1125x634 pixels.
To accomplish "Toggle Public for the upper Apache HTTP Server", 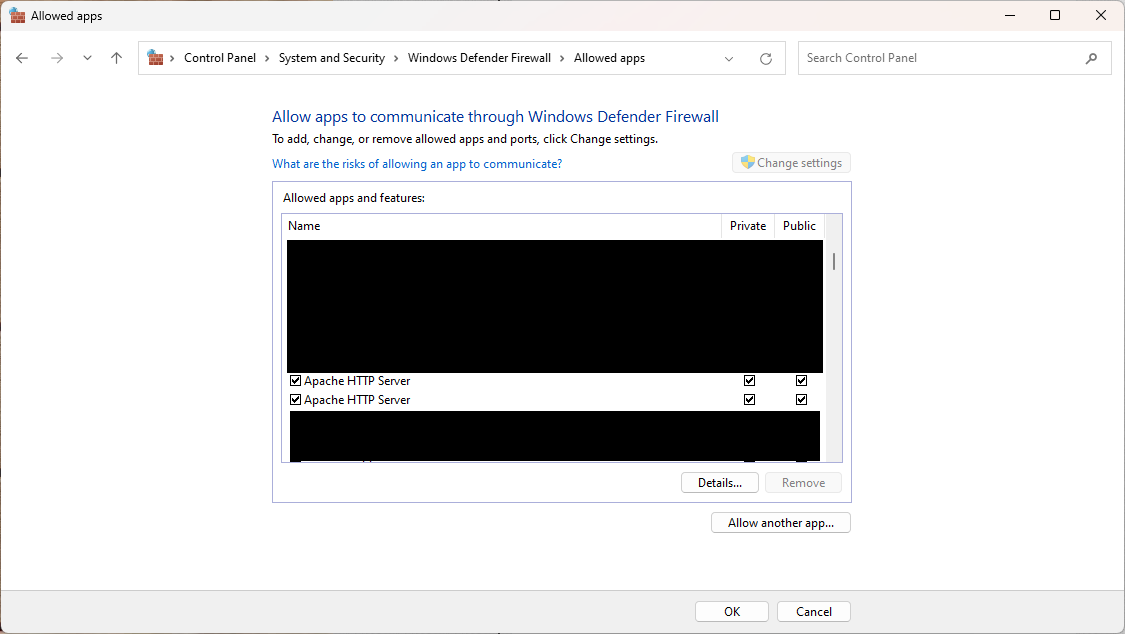I will point(801,381).
